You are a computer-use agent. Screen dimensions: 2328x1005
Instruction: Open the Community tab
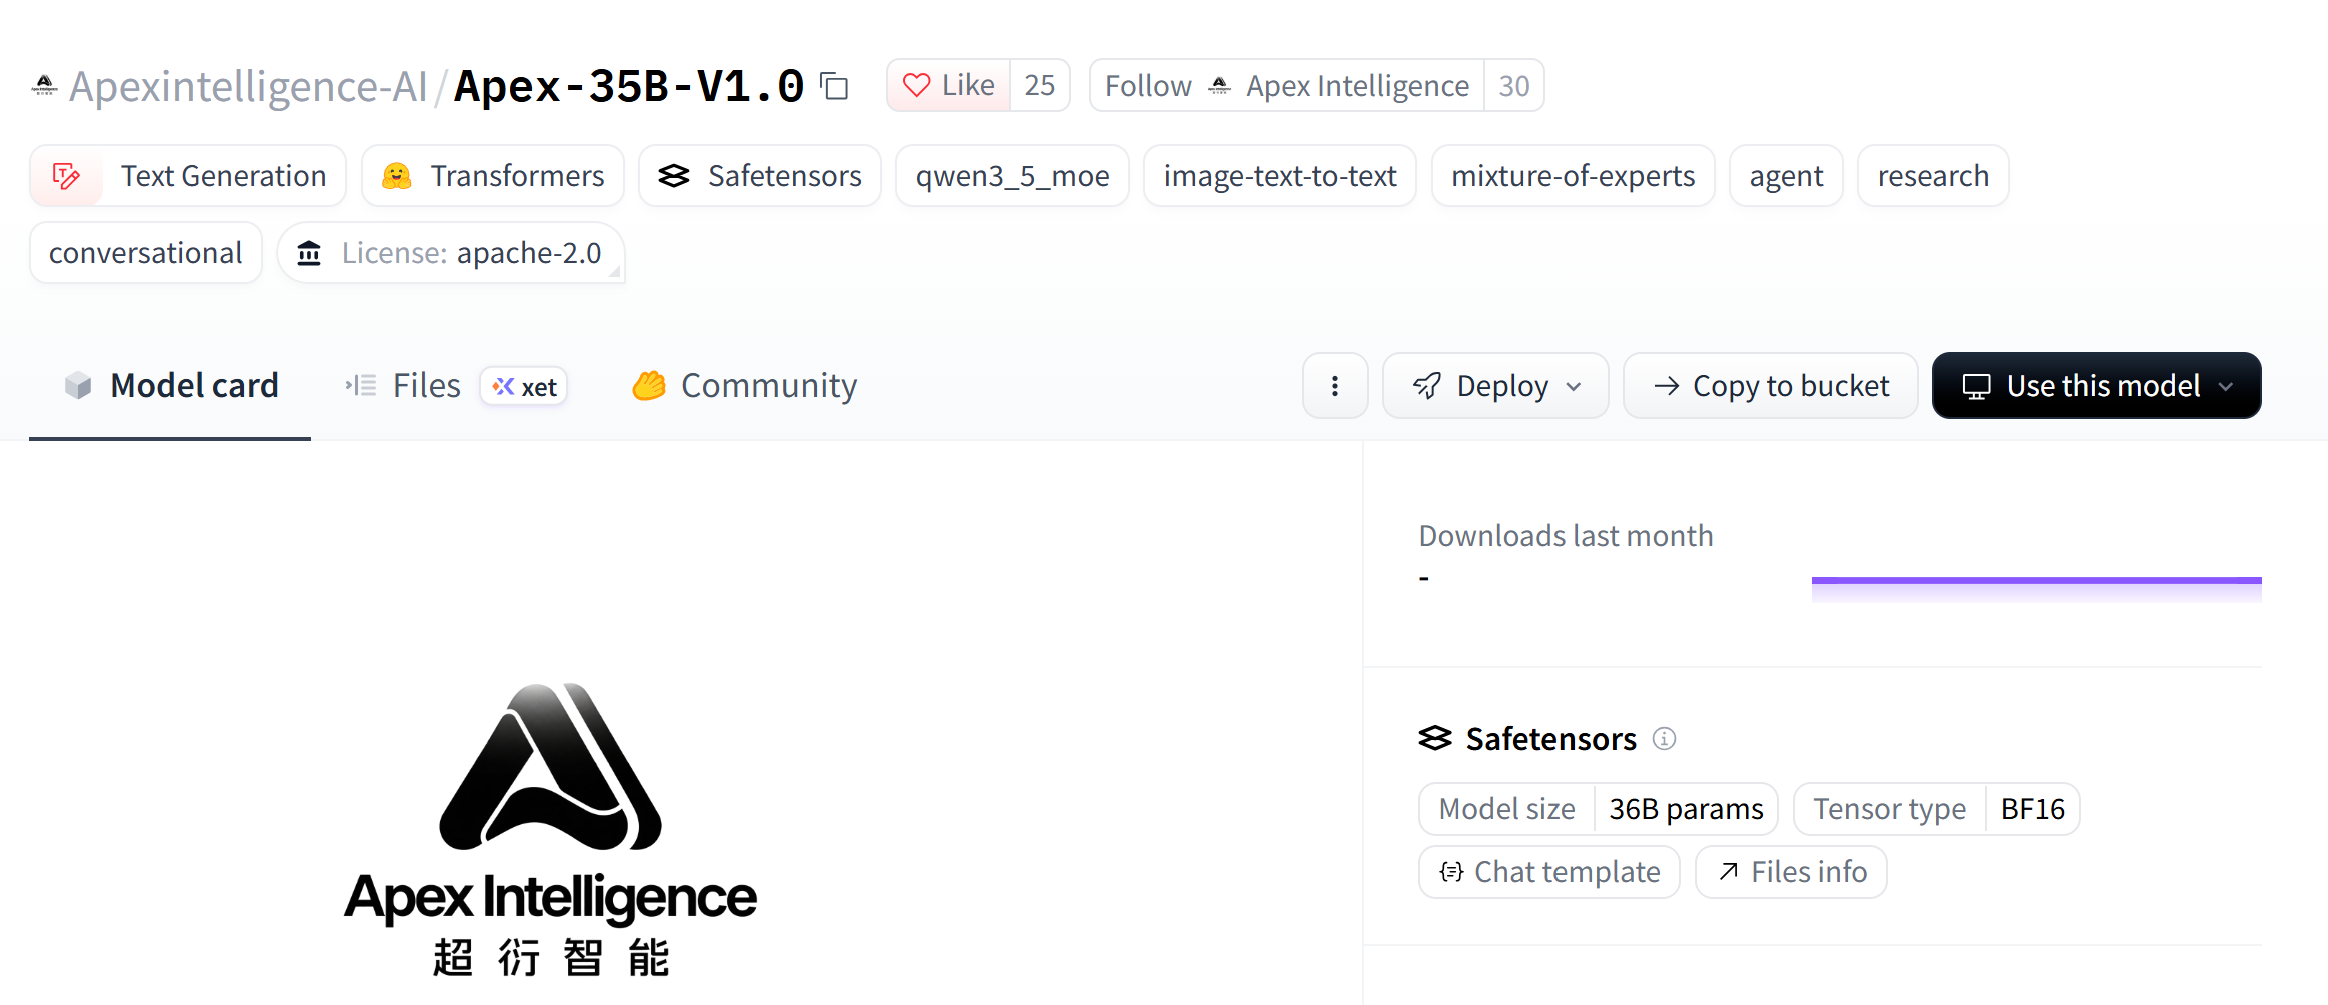[744, 386]
